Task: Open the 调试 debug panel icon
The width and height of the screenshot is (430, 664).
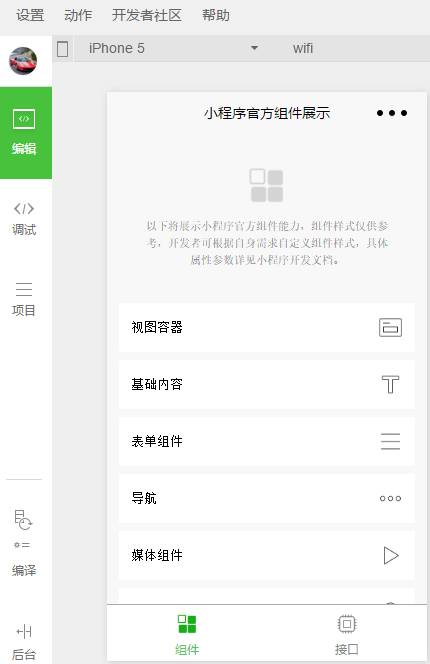Action: click(24, 208)
